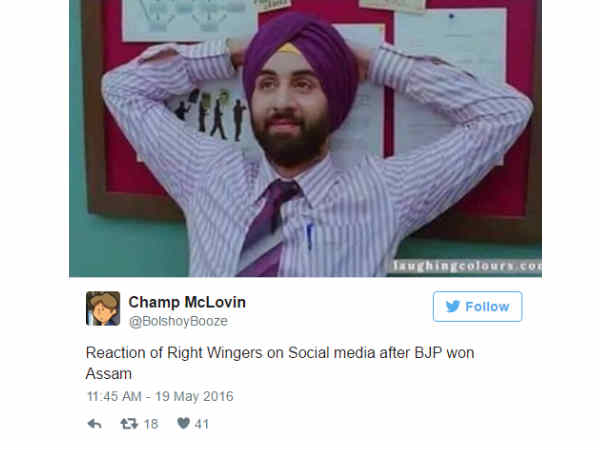Screen dimensions: 600x450
Task: Like the tweet with the heart icon
Action: point(184,423)
